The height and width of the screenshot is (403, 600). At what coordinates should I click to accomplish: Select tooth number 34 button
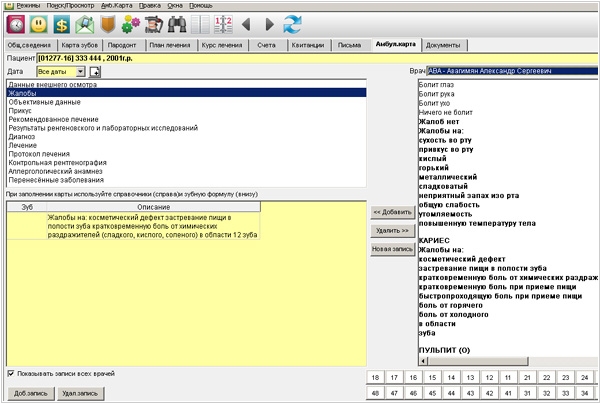click(x=584, y=393)
